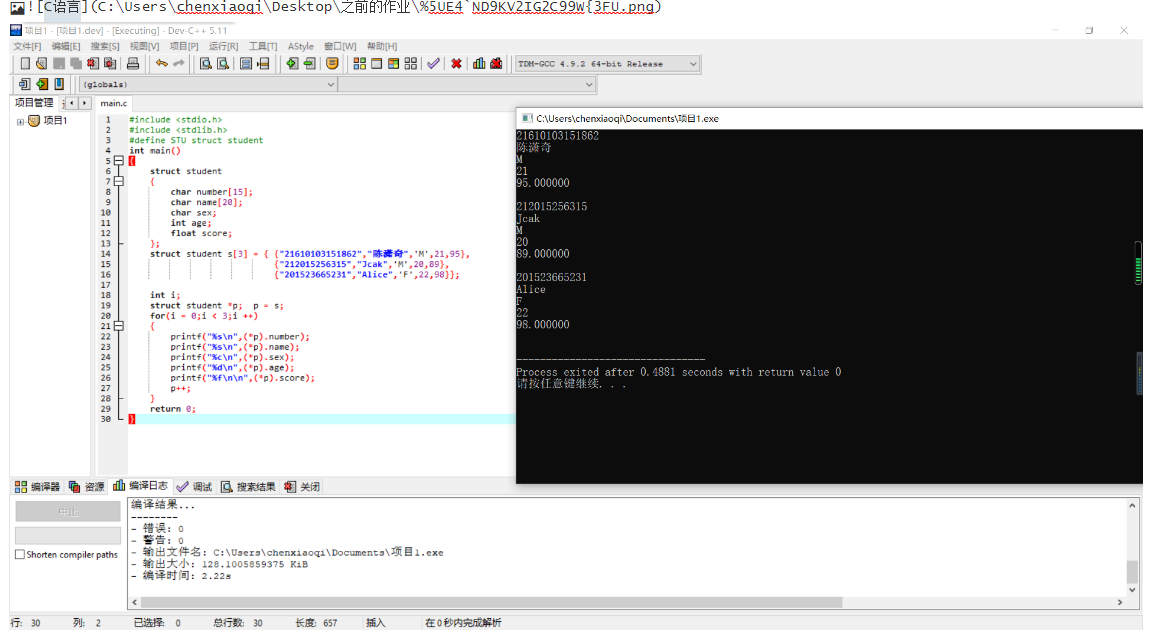The width and height of the screenshot is (1172, 641).
Task: Click the bar chart profile analysis icon
Action: (479, 64)
